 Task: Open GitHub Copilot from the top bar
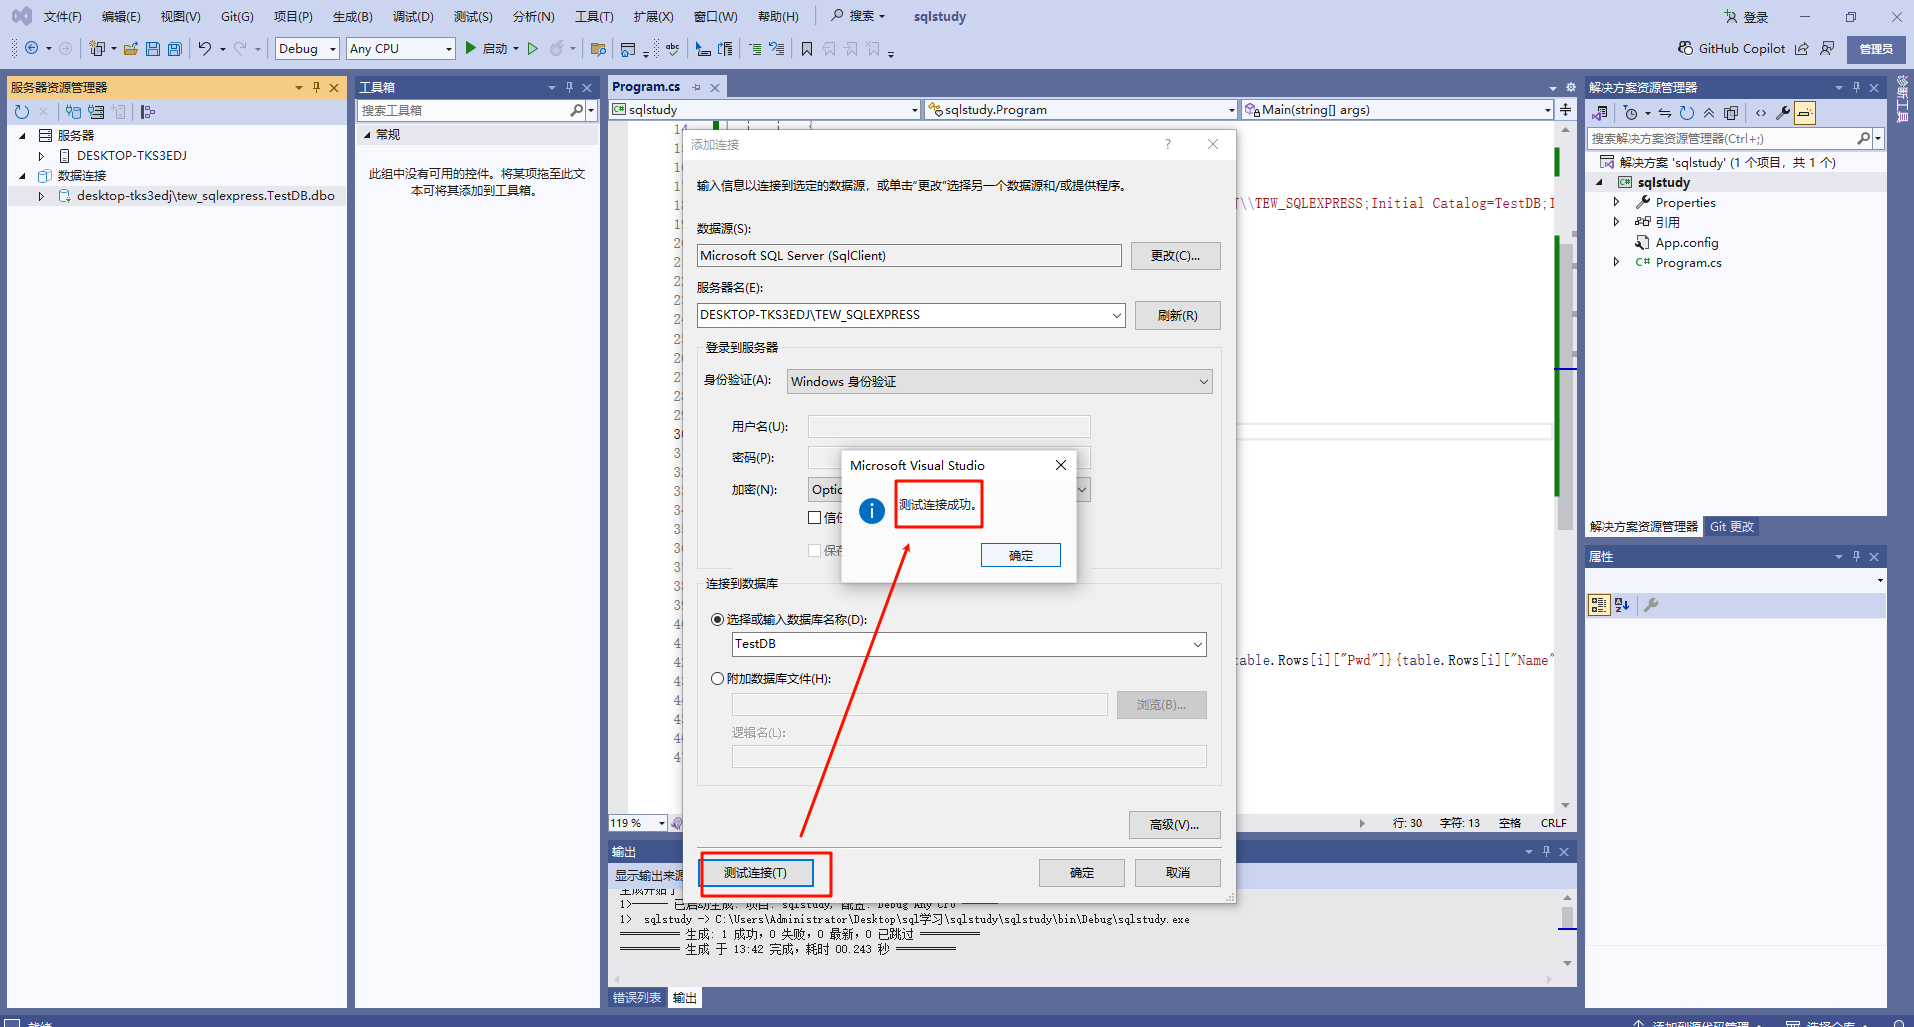coord(1732,48)
